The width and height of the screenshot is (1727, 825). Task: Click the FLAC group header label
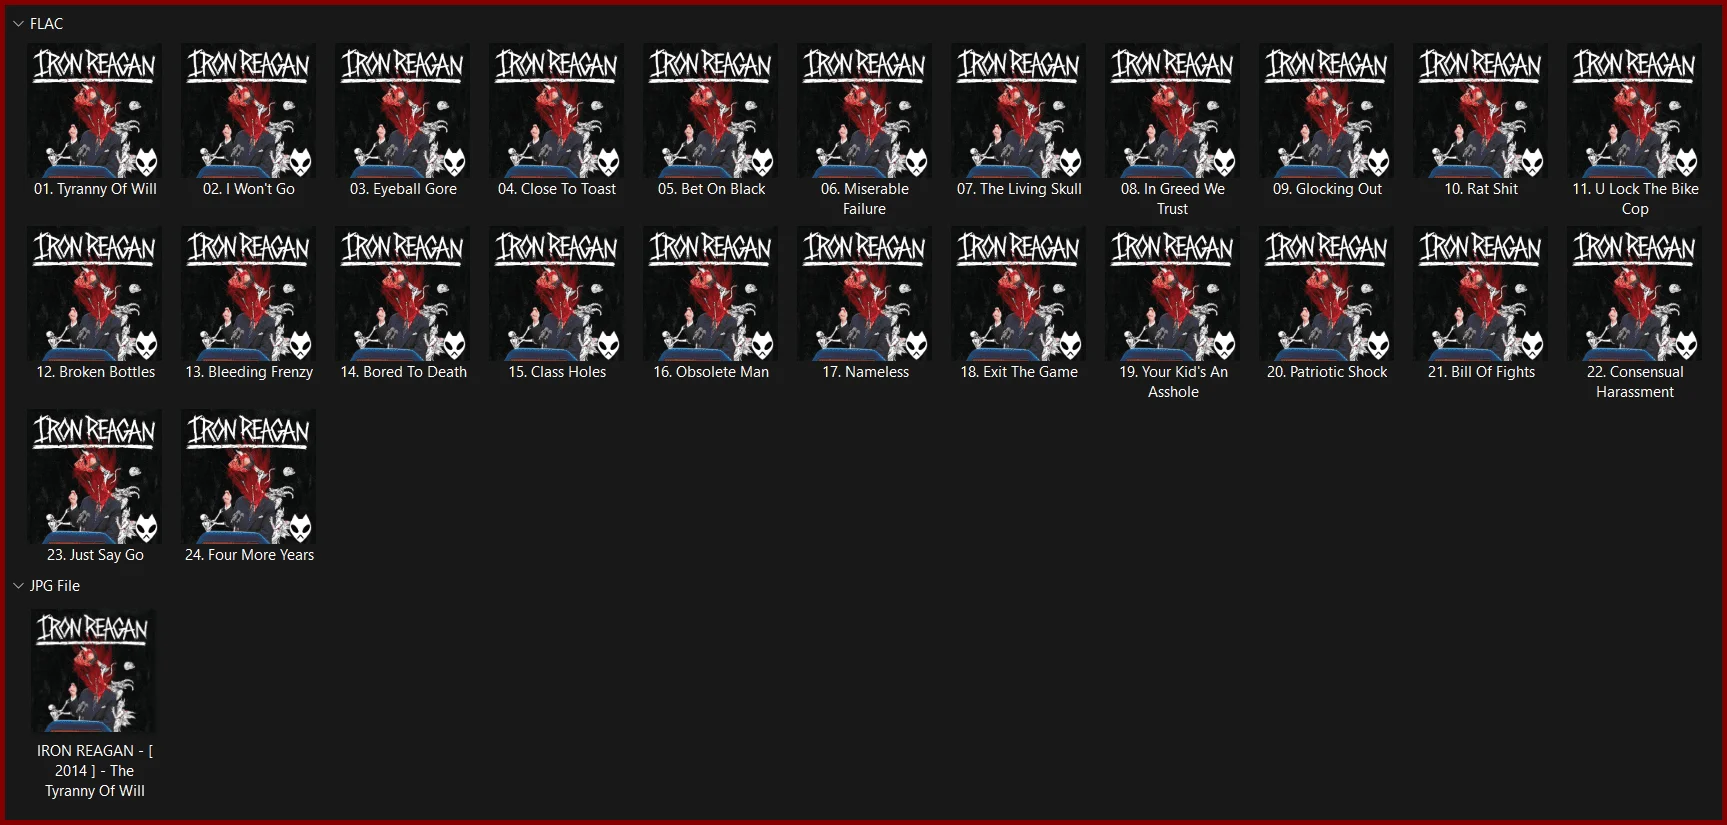pyautogui.click(x=46, y=24)
